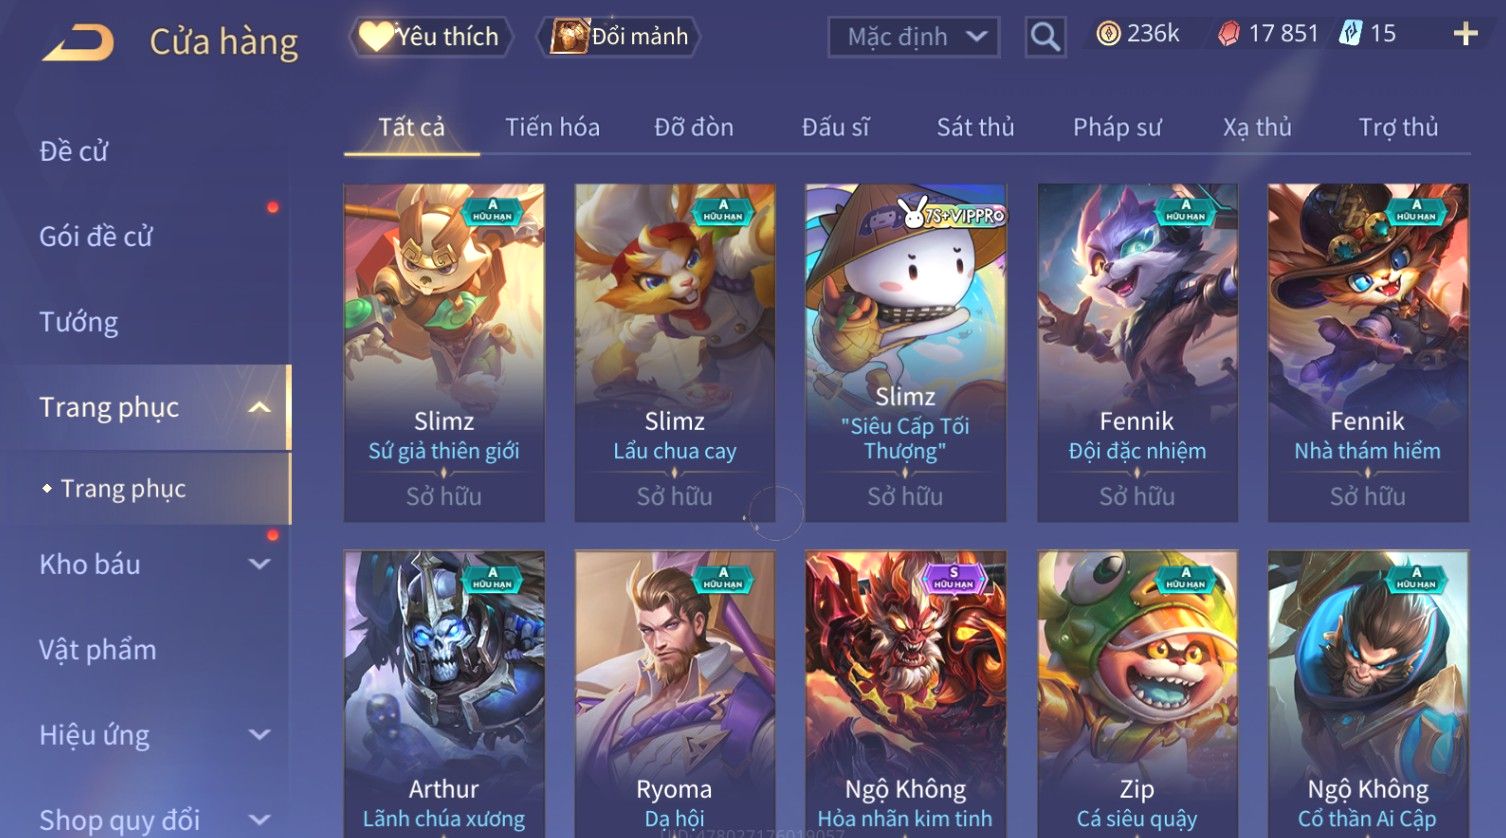Expand the Hiệu ứng sidebar section
Image resolution: width=1506 pixels, height=838 pixels.
pos(259,735)
